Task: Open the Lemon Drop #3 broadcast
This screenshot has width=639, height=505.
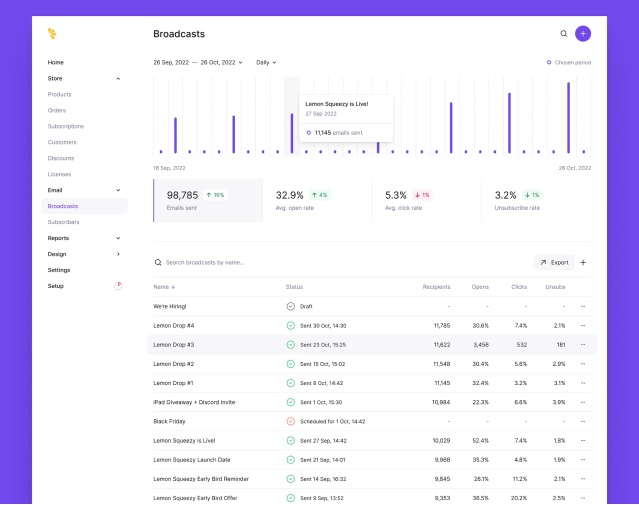Action: coord(174,344)
